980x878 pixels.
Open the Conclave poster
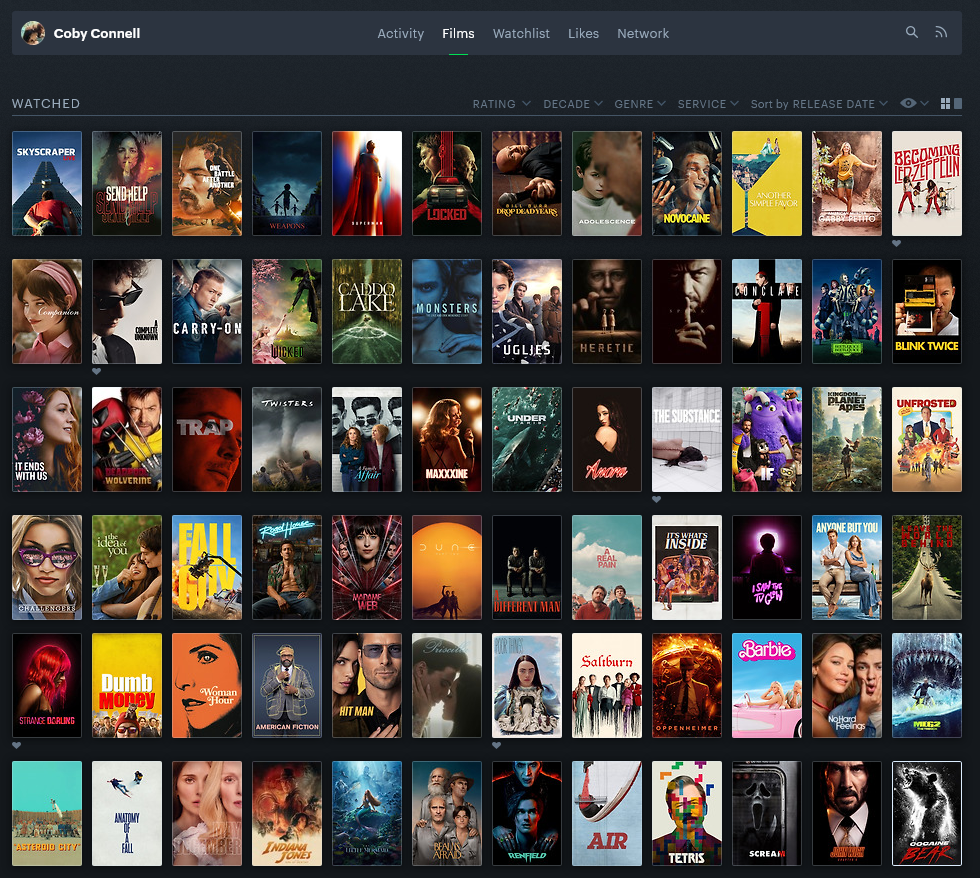pyautogui.click(x=767, y=311)
